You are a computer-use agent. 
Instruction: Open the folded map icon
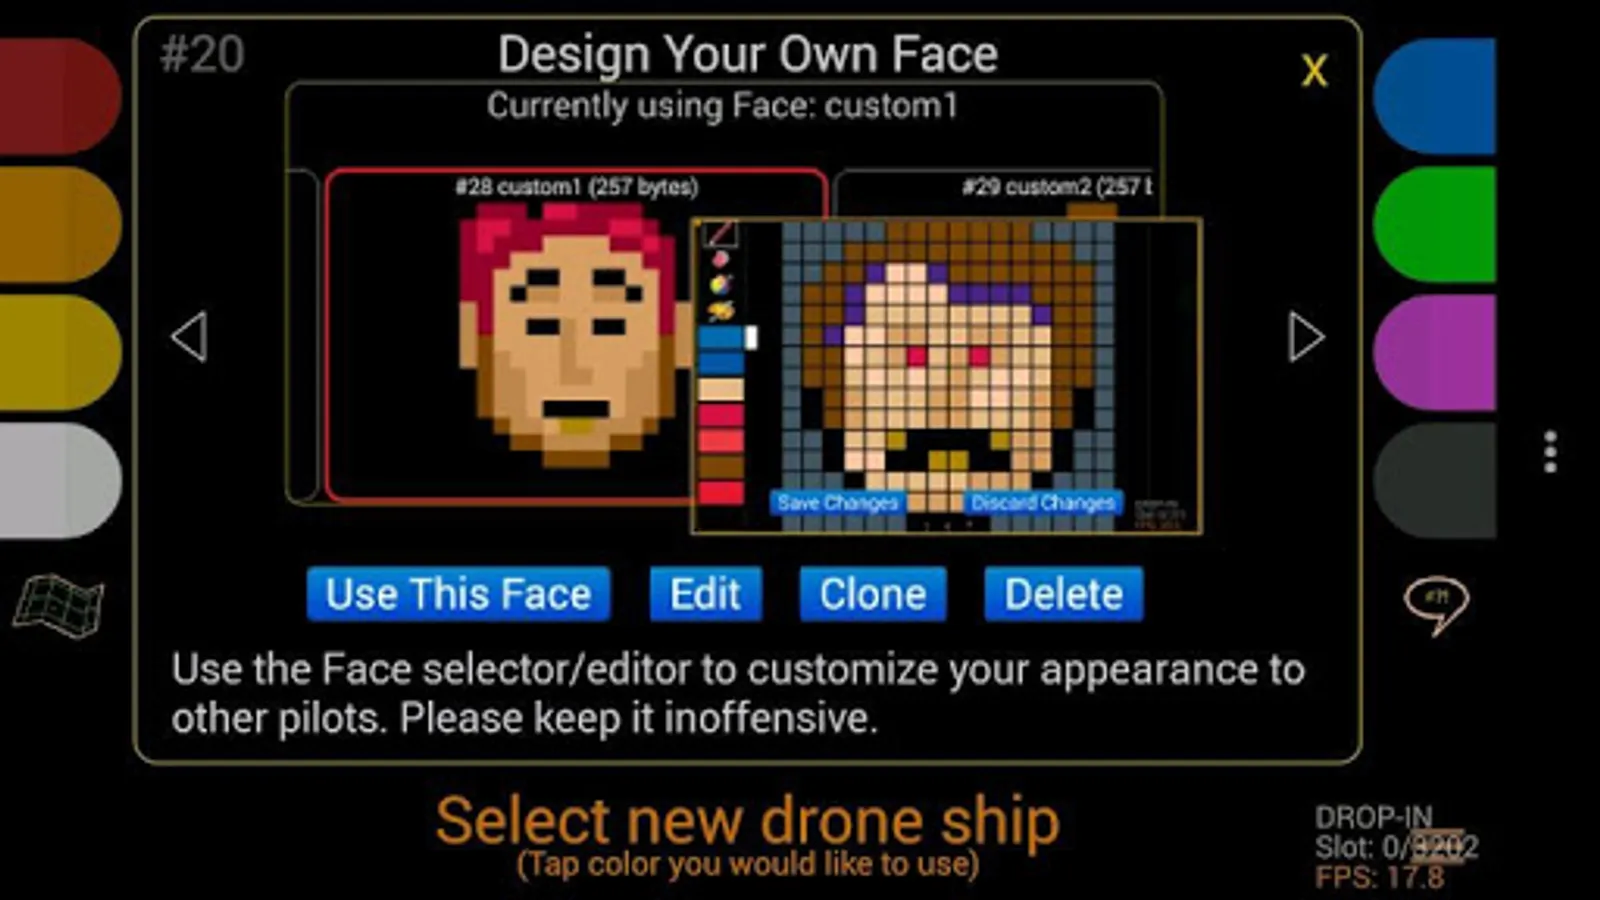pyautogui.click(x=58, y=605)
